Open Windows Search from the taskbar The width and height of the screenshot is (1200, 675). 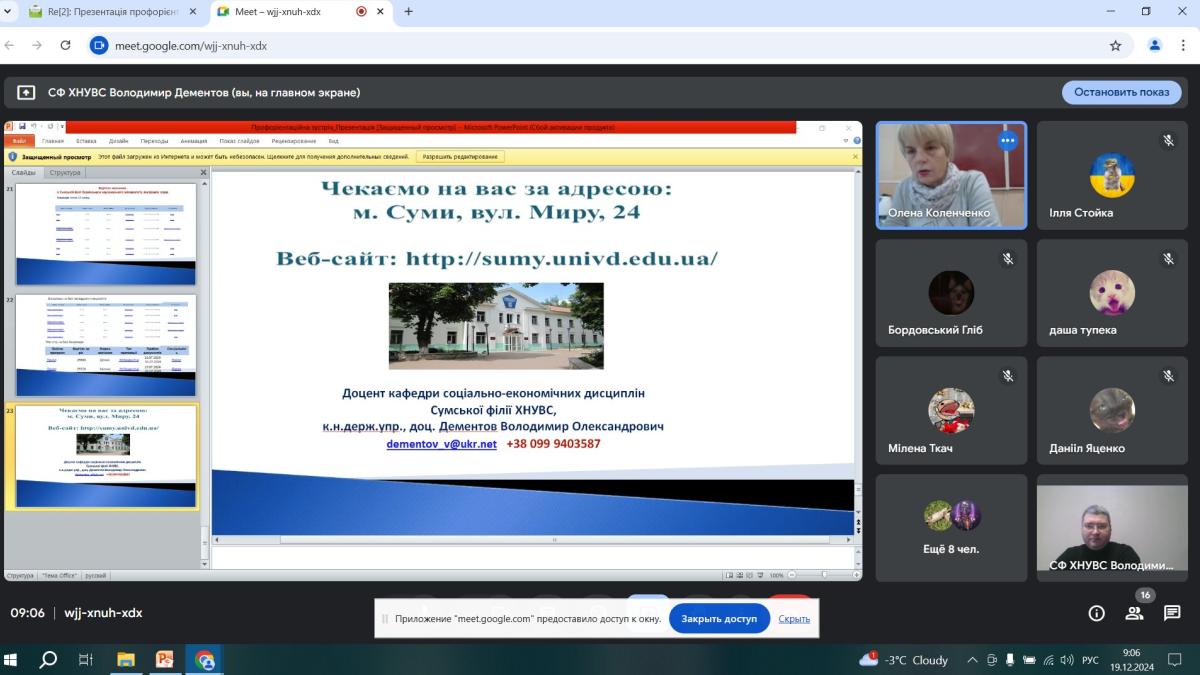[48, 659]
